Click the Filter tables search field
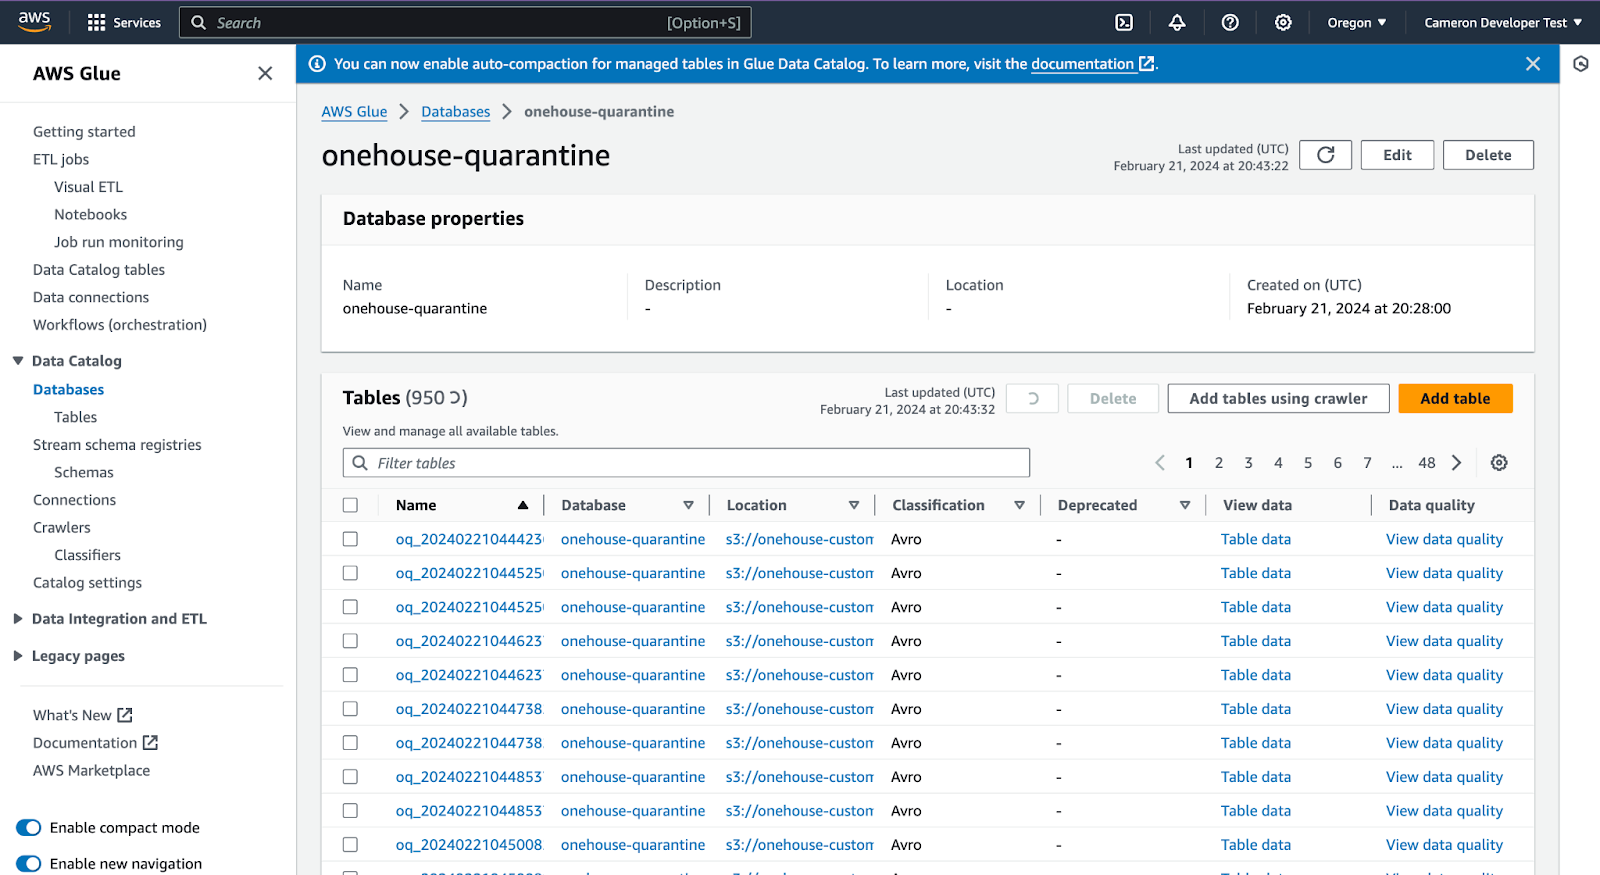The image size is (1600, 875). 686,463
